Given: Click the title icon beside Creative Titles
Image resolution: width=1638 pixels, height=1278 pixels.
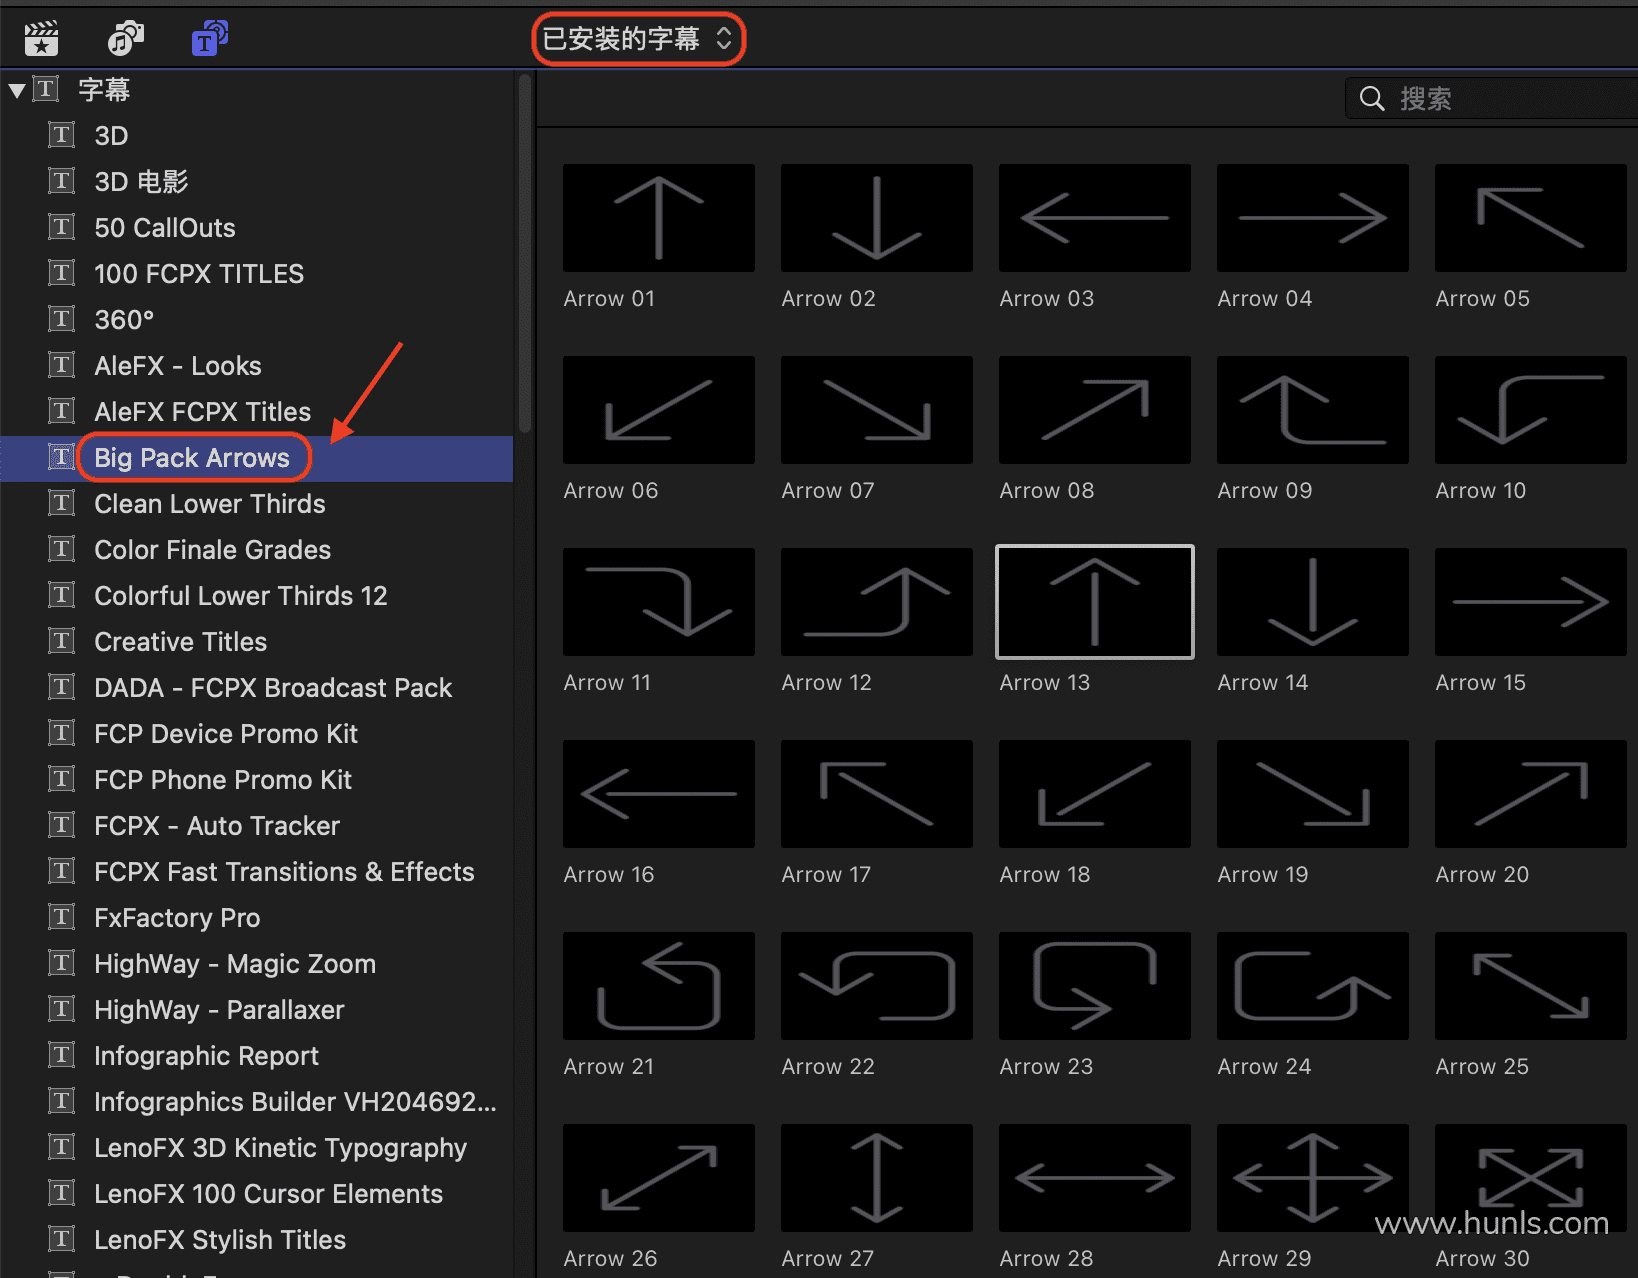Looking at the screenshot, I should point(62,641).
